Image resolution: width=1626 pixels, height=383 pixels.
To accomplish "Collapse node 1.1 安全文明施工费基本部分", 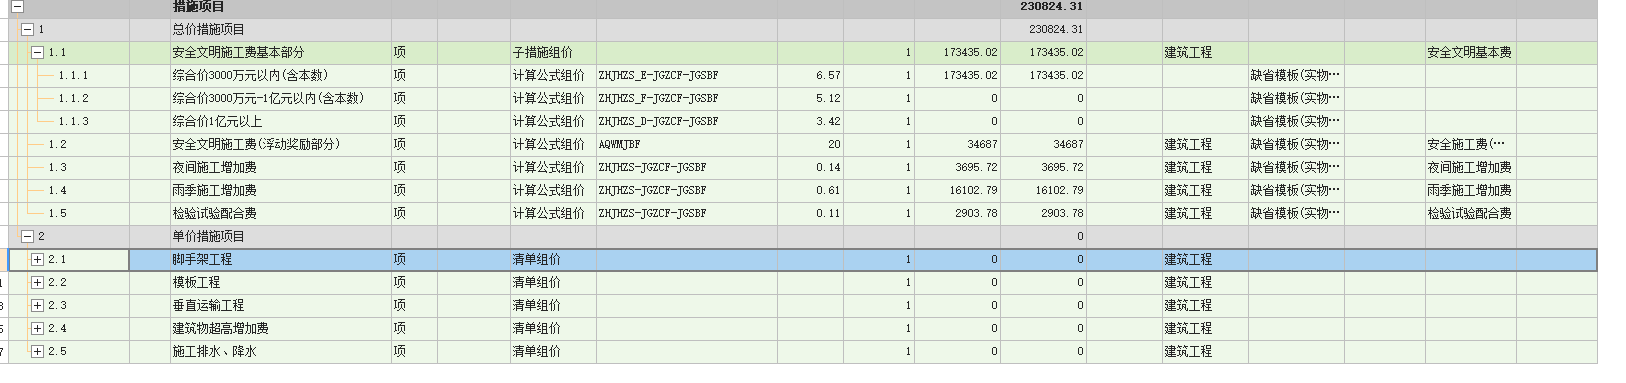I will [x=37, y=53].
